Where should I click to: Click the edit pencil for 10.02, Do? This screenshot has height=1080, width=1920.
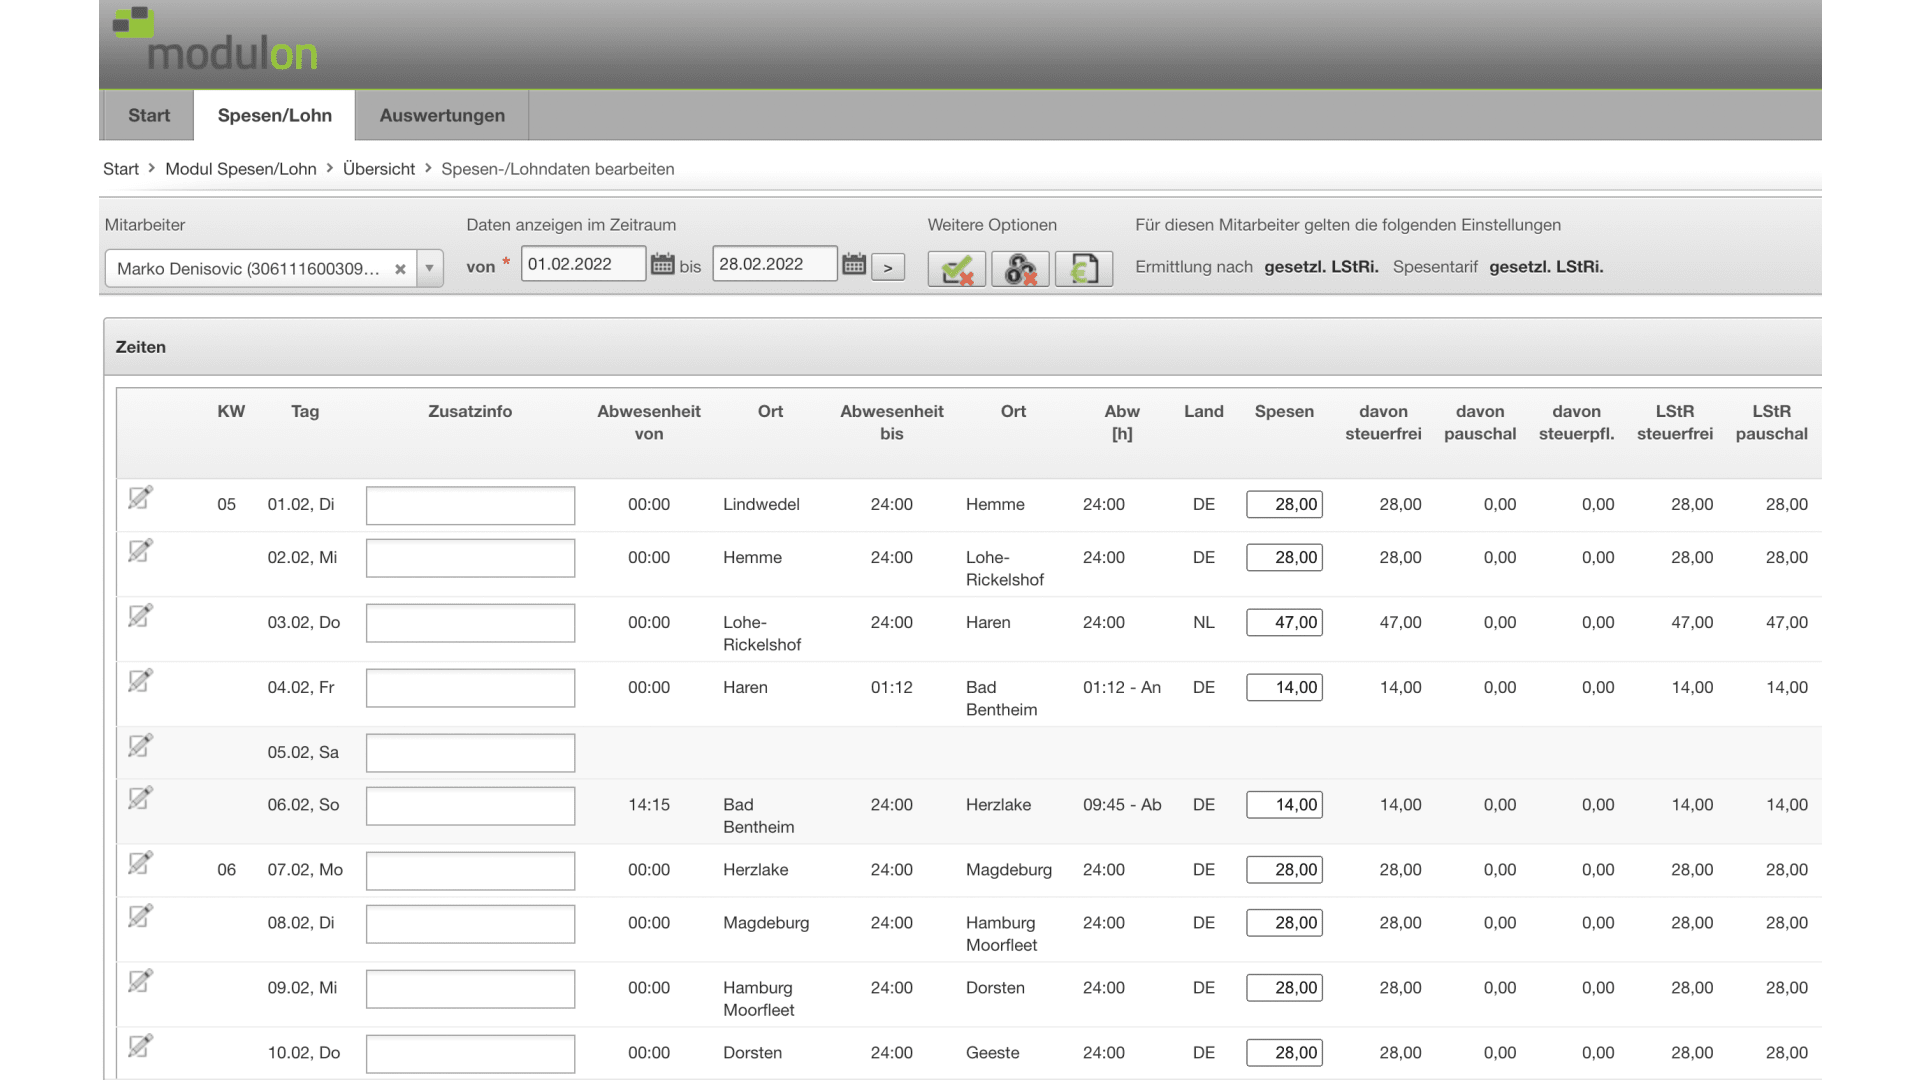click(x=140, y=1046)
